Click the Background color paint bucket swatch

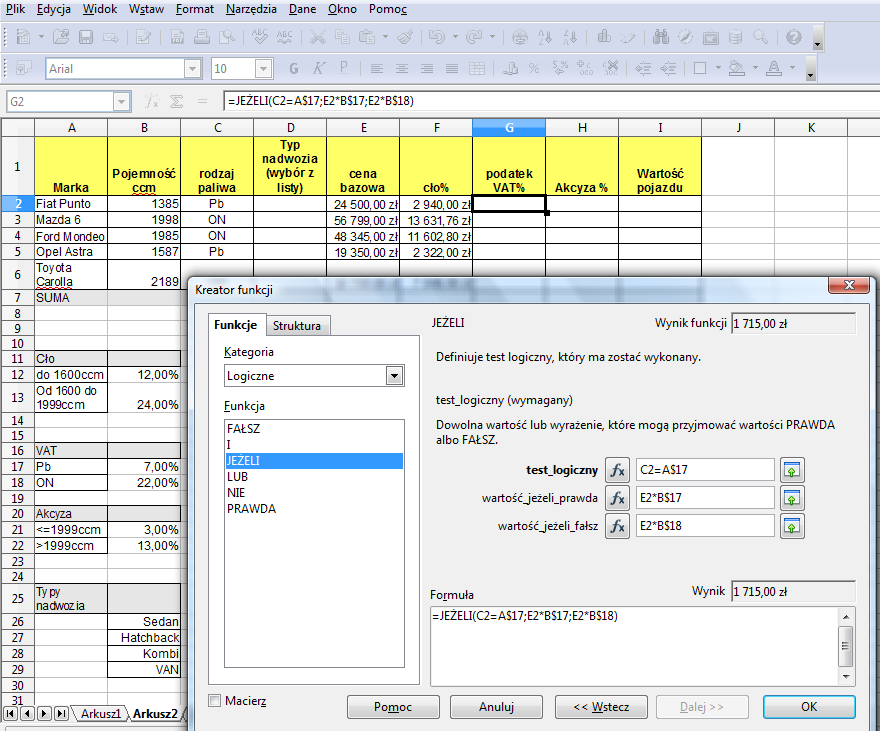click(x=736, y=68)
